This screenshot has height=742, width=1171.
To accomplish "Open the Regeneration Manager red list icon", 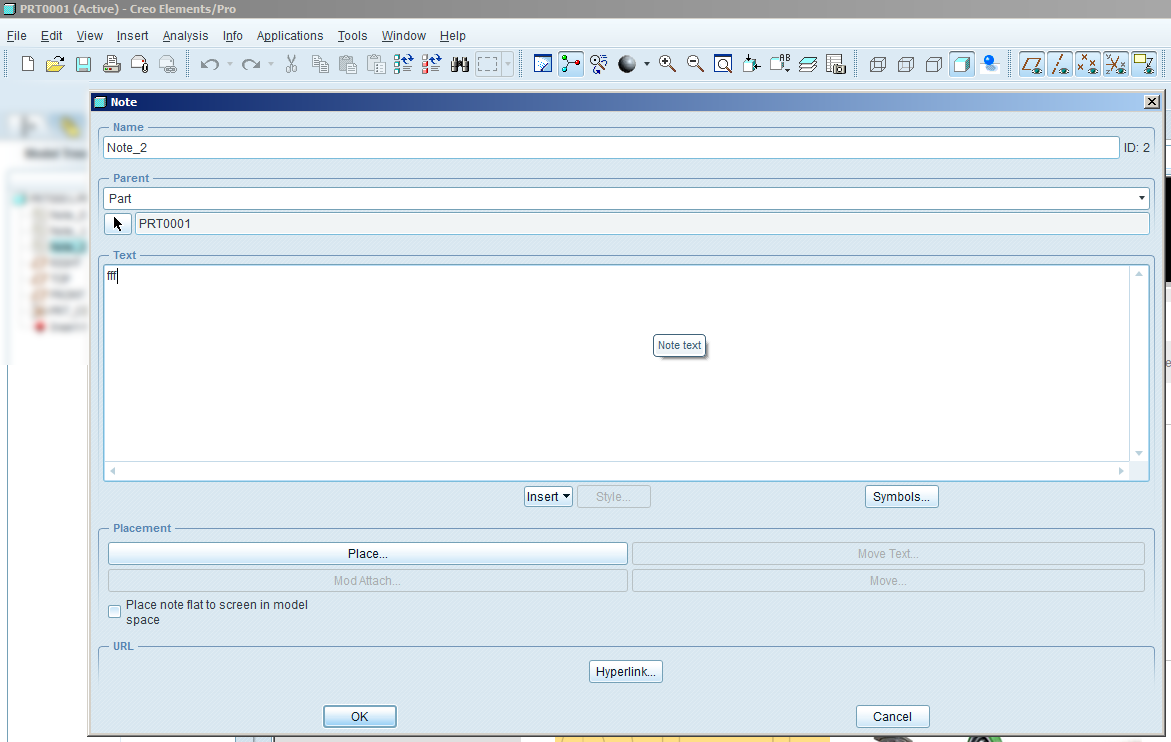I will pyautogui.click(x=431, y=64).
